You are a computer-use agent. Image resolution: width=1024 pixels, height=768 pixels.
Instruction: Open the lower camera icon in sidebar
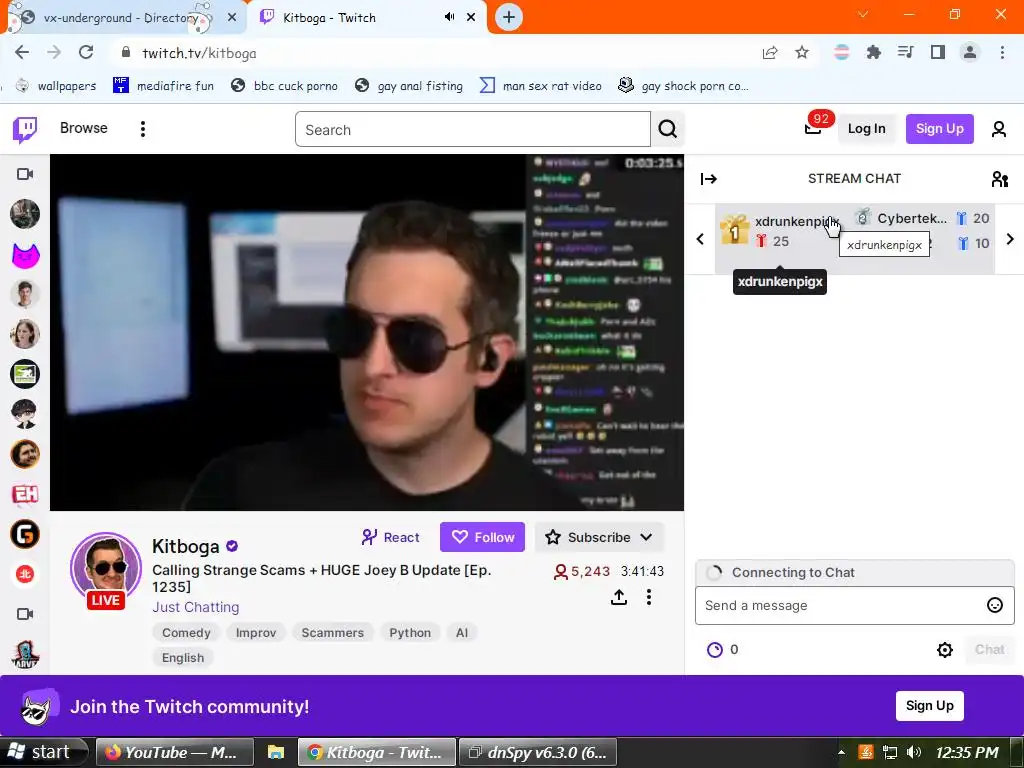pos(25,614)
